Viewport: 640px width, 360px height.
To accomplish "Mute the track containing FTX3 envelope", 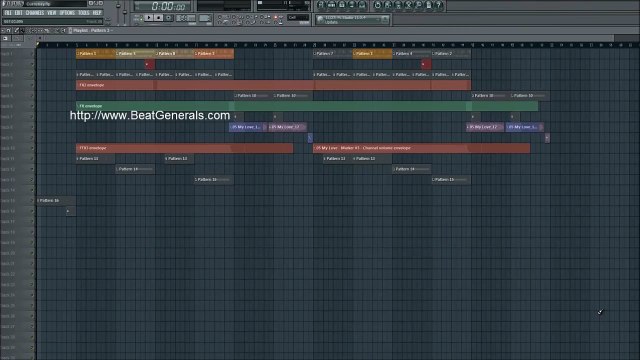I will pyautogui.click(x=33, y=148).
